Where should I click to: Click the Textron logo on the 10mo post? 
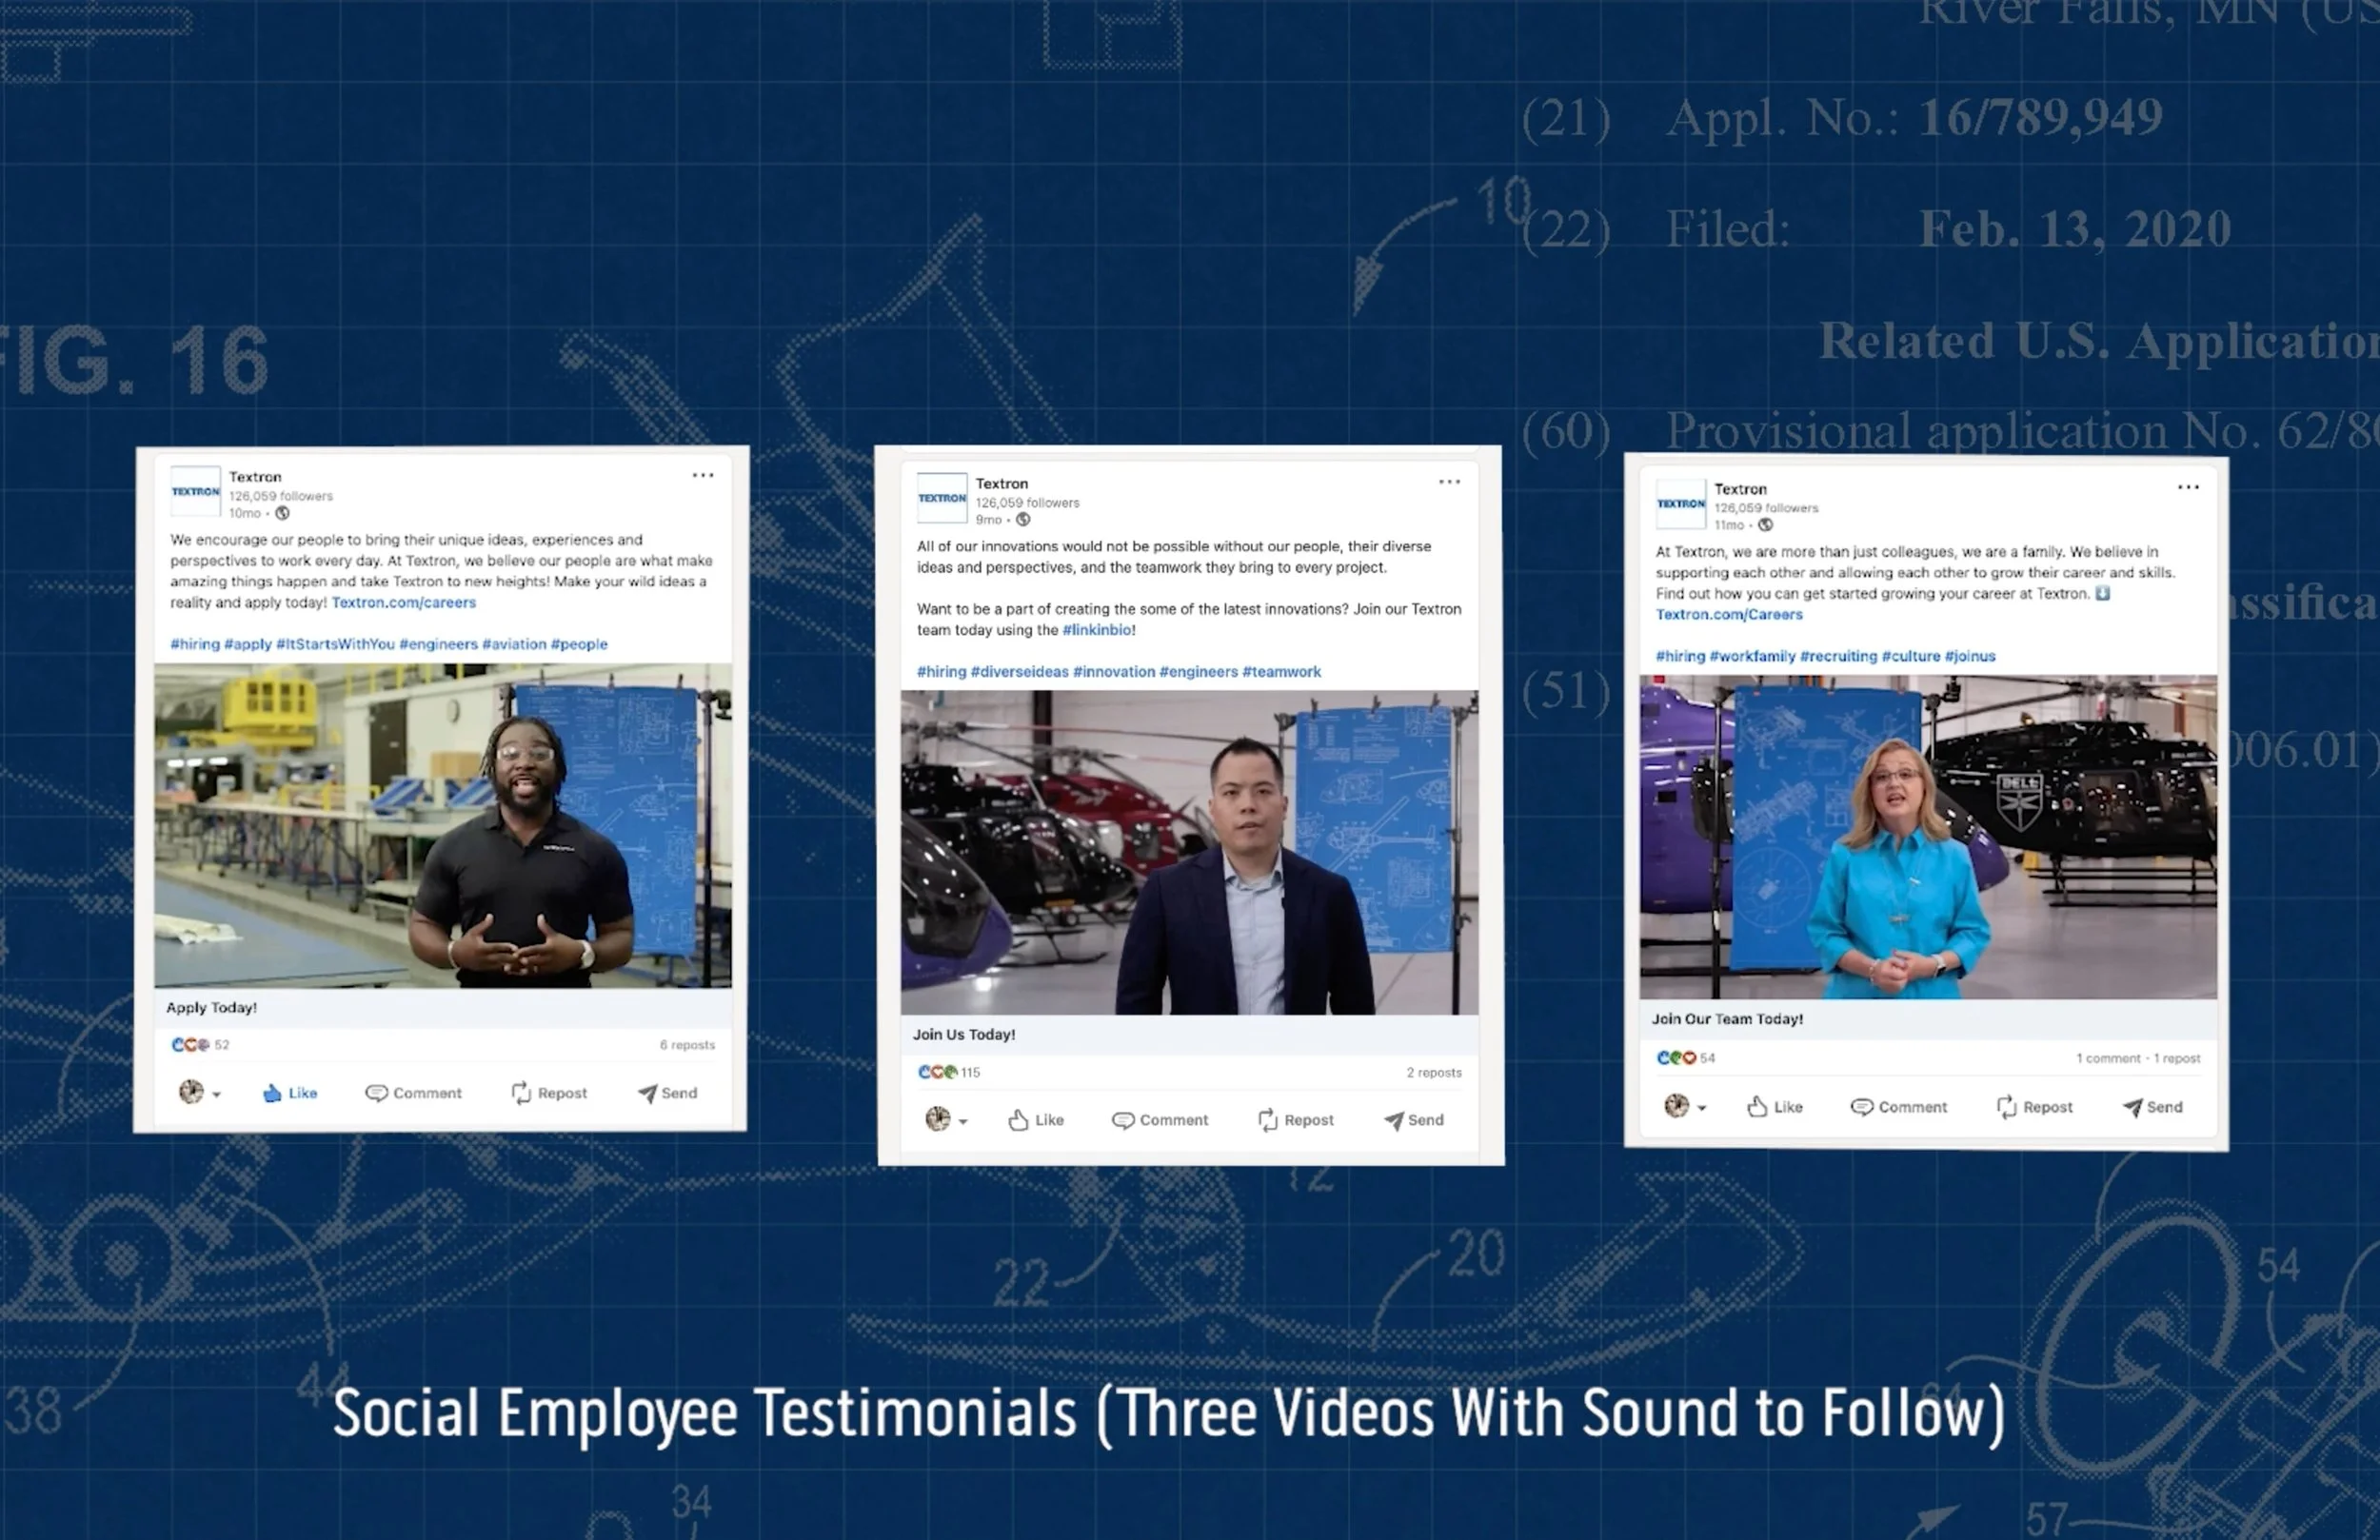195,491
